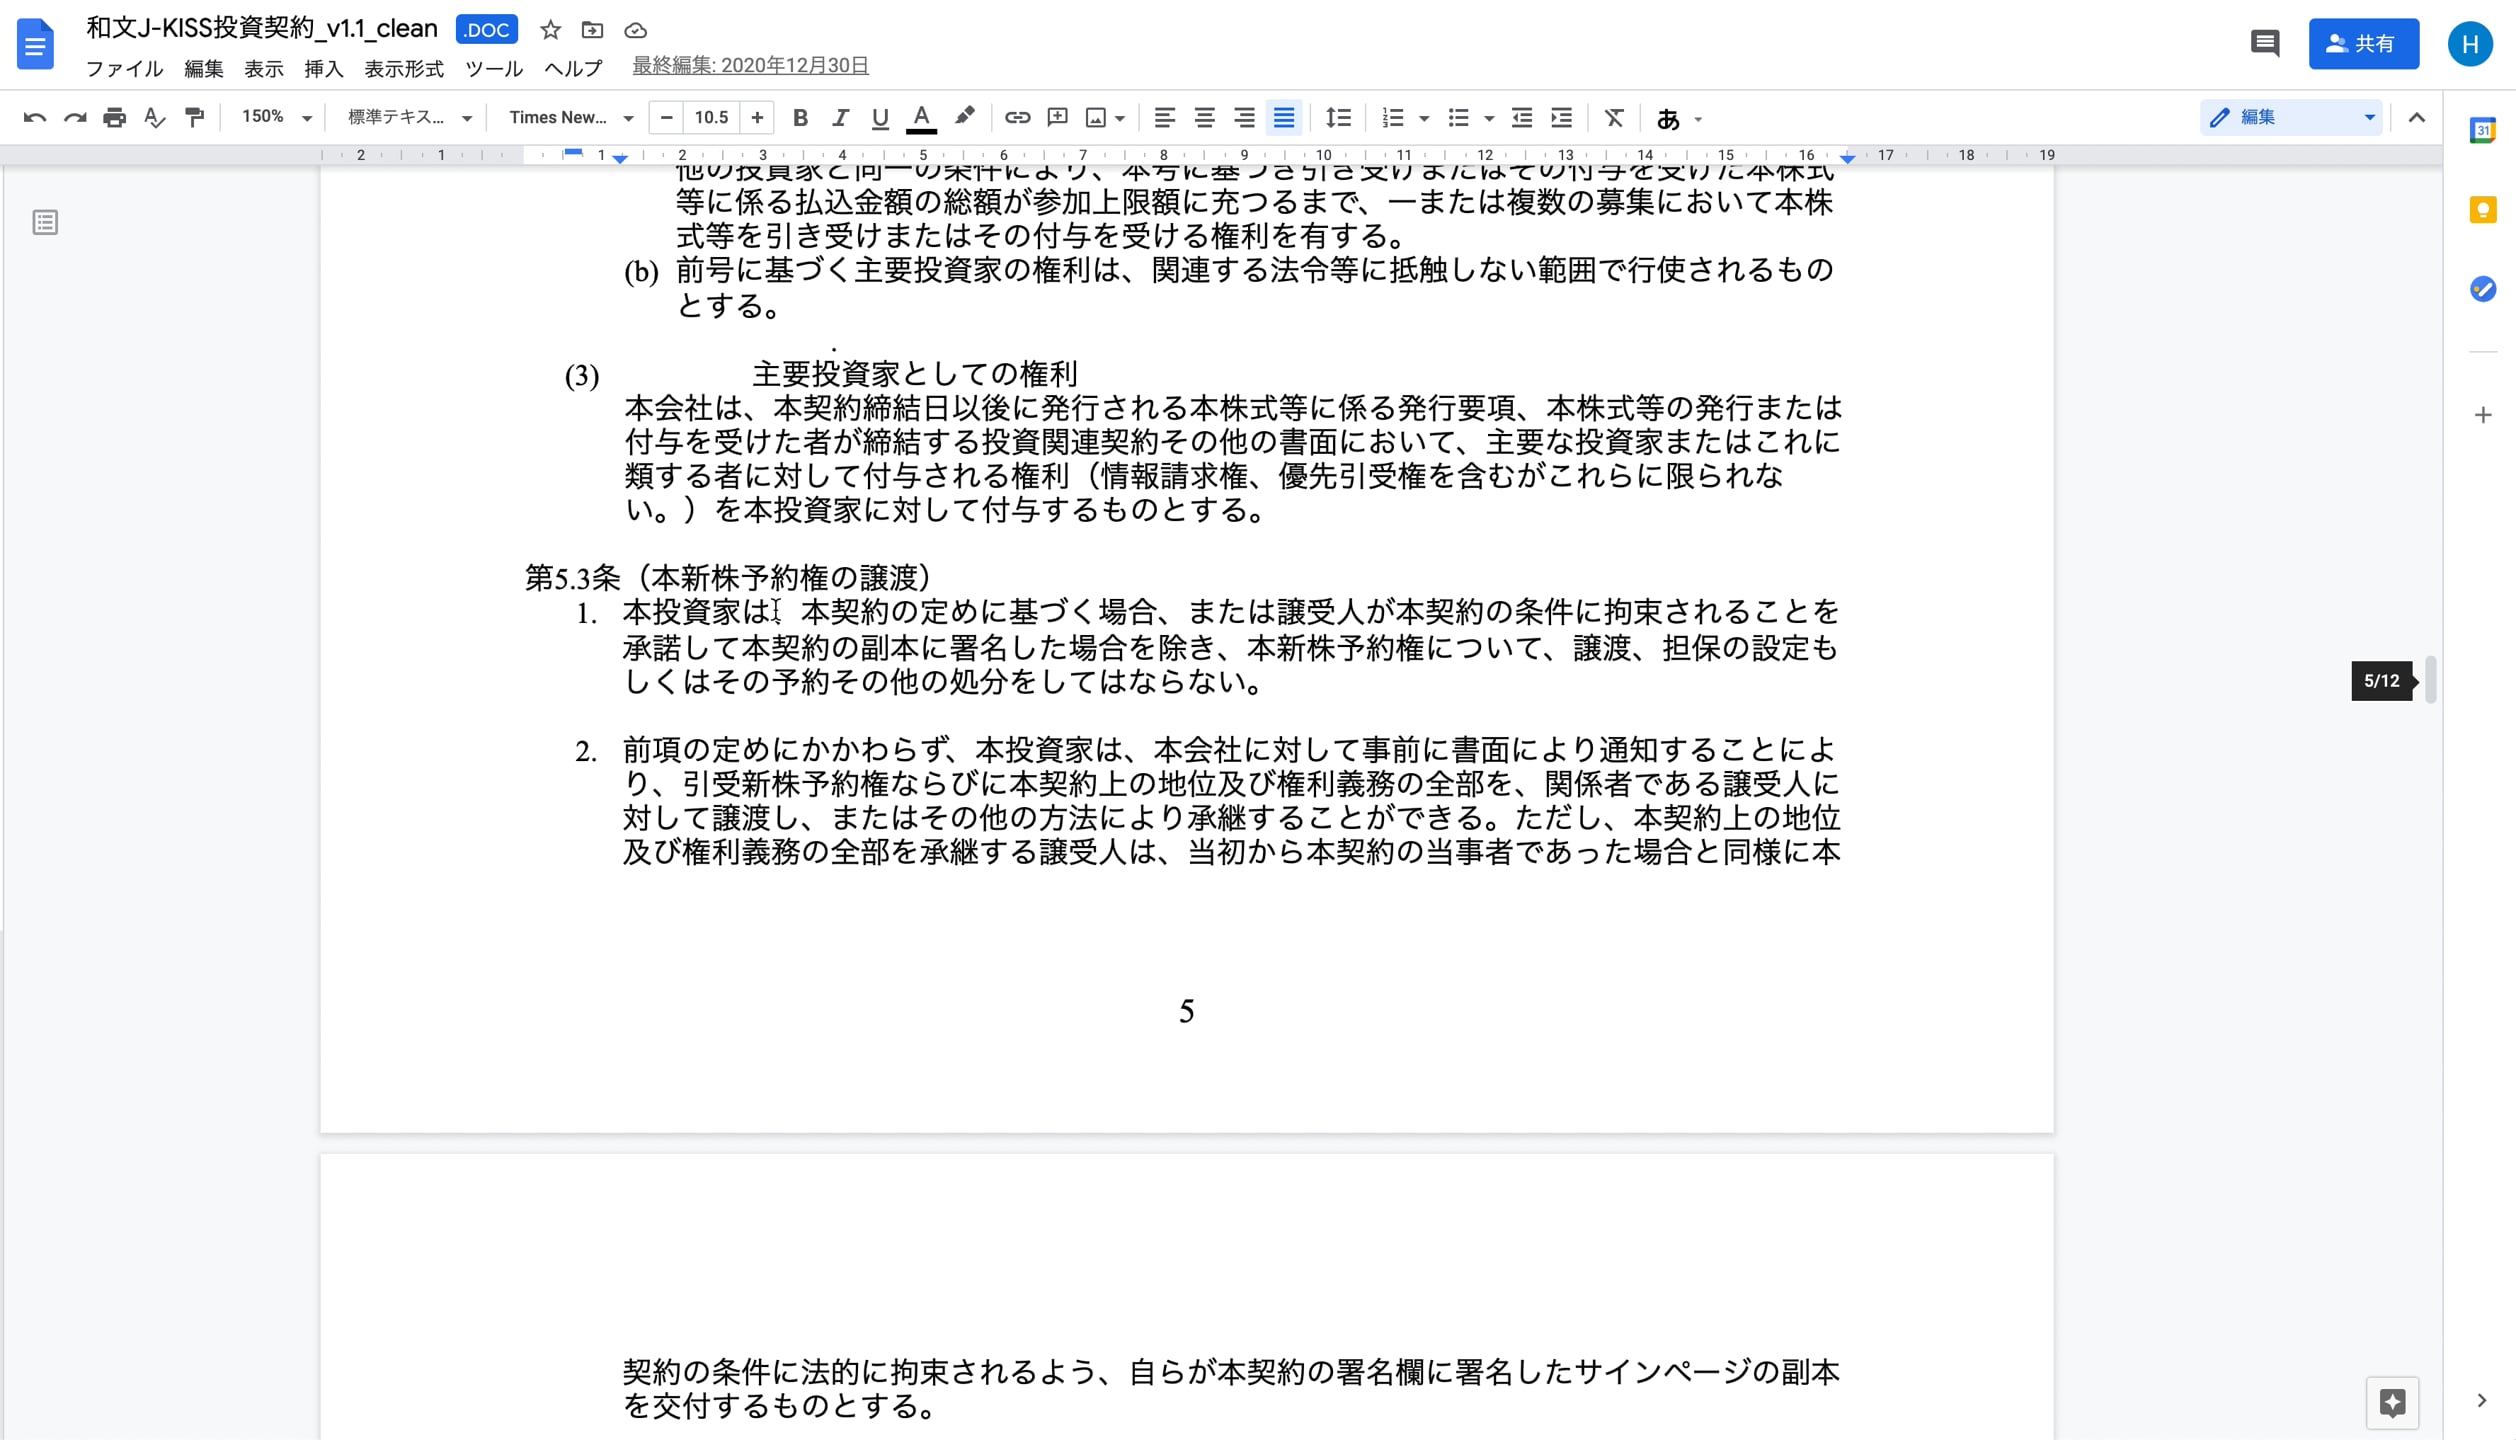
Task: Click the 共有 button
Action: pyautogui.click(x=2364, y=43)
